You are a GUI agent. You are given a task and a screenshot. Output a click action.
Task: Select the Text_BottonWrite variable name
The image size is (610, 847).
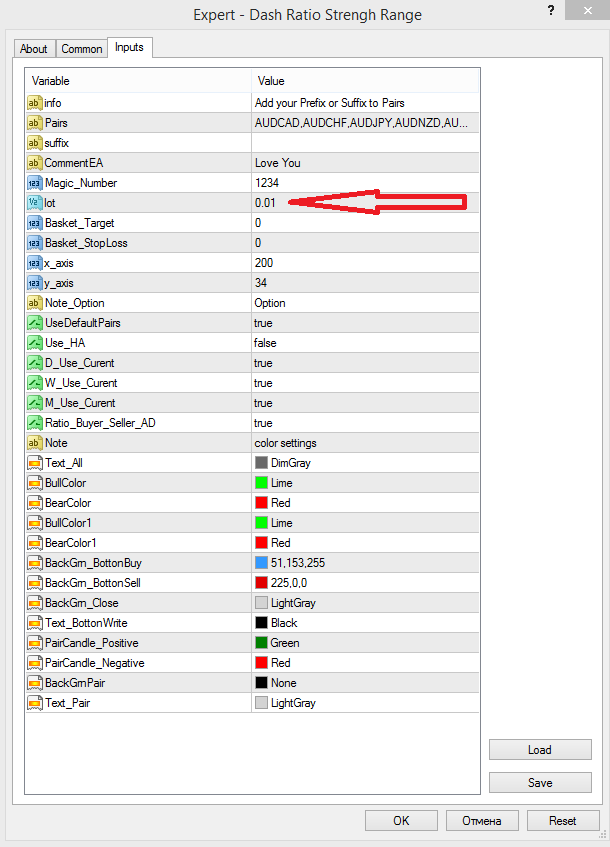pyautogui.click(x=86, y=623)
